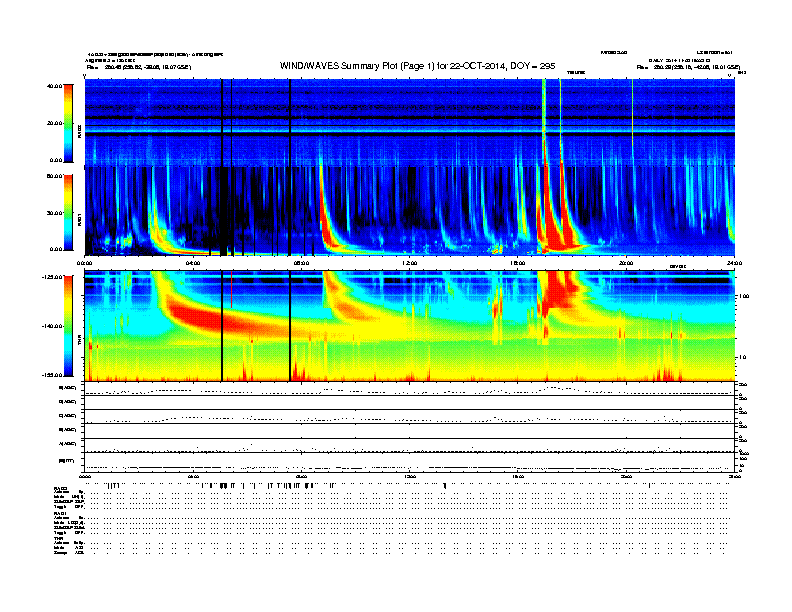Select the 60.00 tick on RAD1 color scale
This screenshot has height=612, width=792.
(54, 176)
